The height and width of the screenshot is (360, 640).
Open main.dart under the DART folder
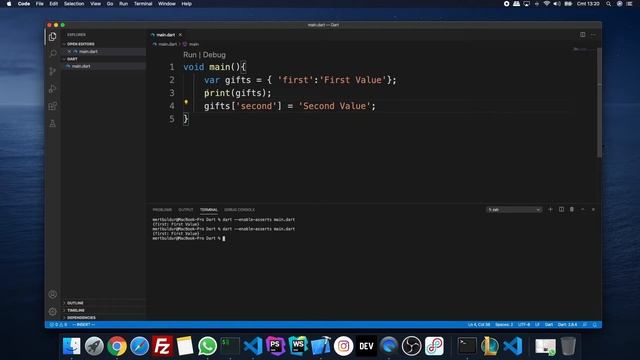point(81,66)
